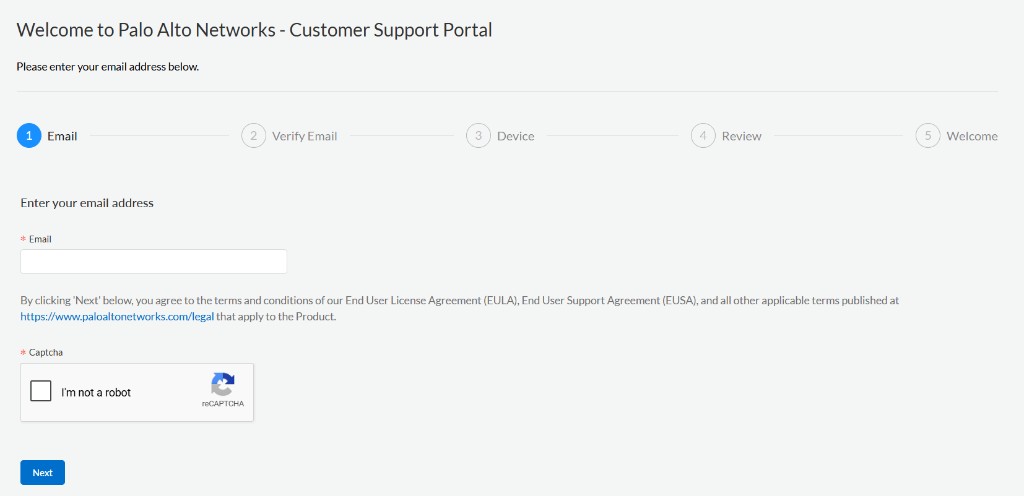Click the Email field label
This screenshot has height=496, width=1024.
point(40,240)
